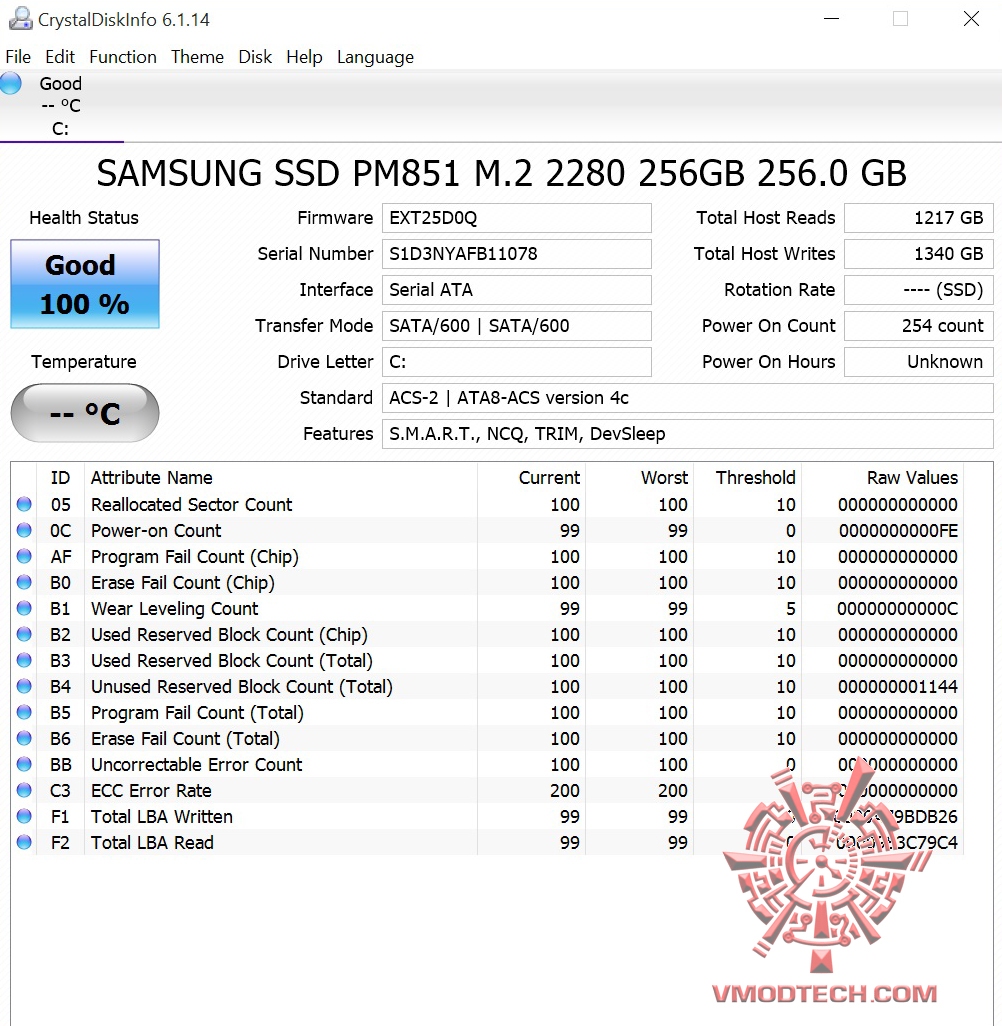
Task: Select the C: drive tab label
Action: click(60, 128)
